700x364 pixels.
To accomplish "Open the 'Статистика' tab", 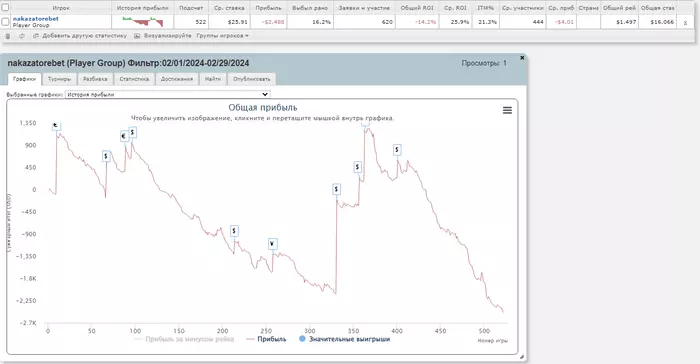I will pyautogui.click(x=134, y=79).
